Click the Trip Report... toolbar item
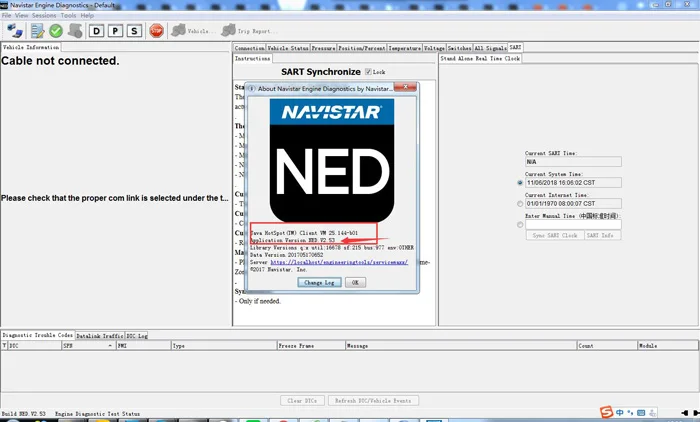Image resolution: width=700 pixels, height=422 pixels. [x=249, y=31]
